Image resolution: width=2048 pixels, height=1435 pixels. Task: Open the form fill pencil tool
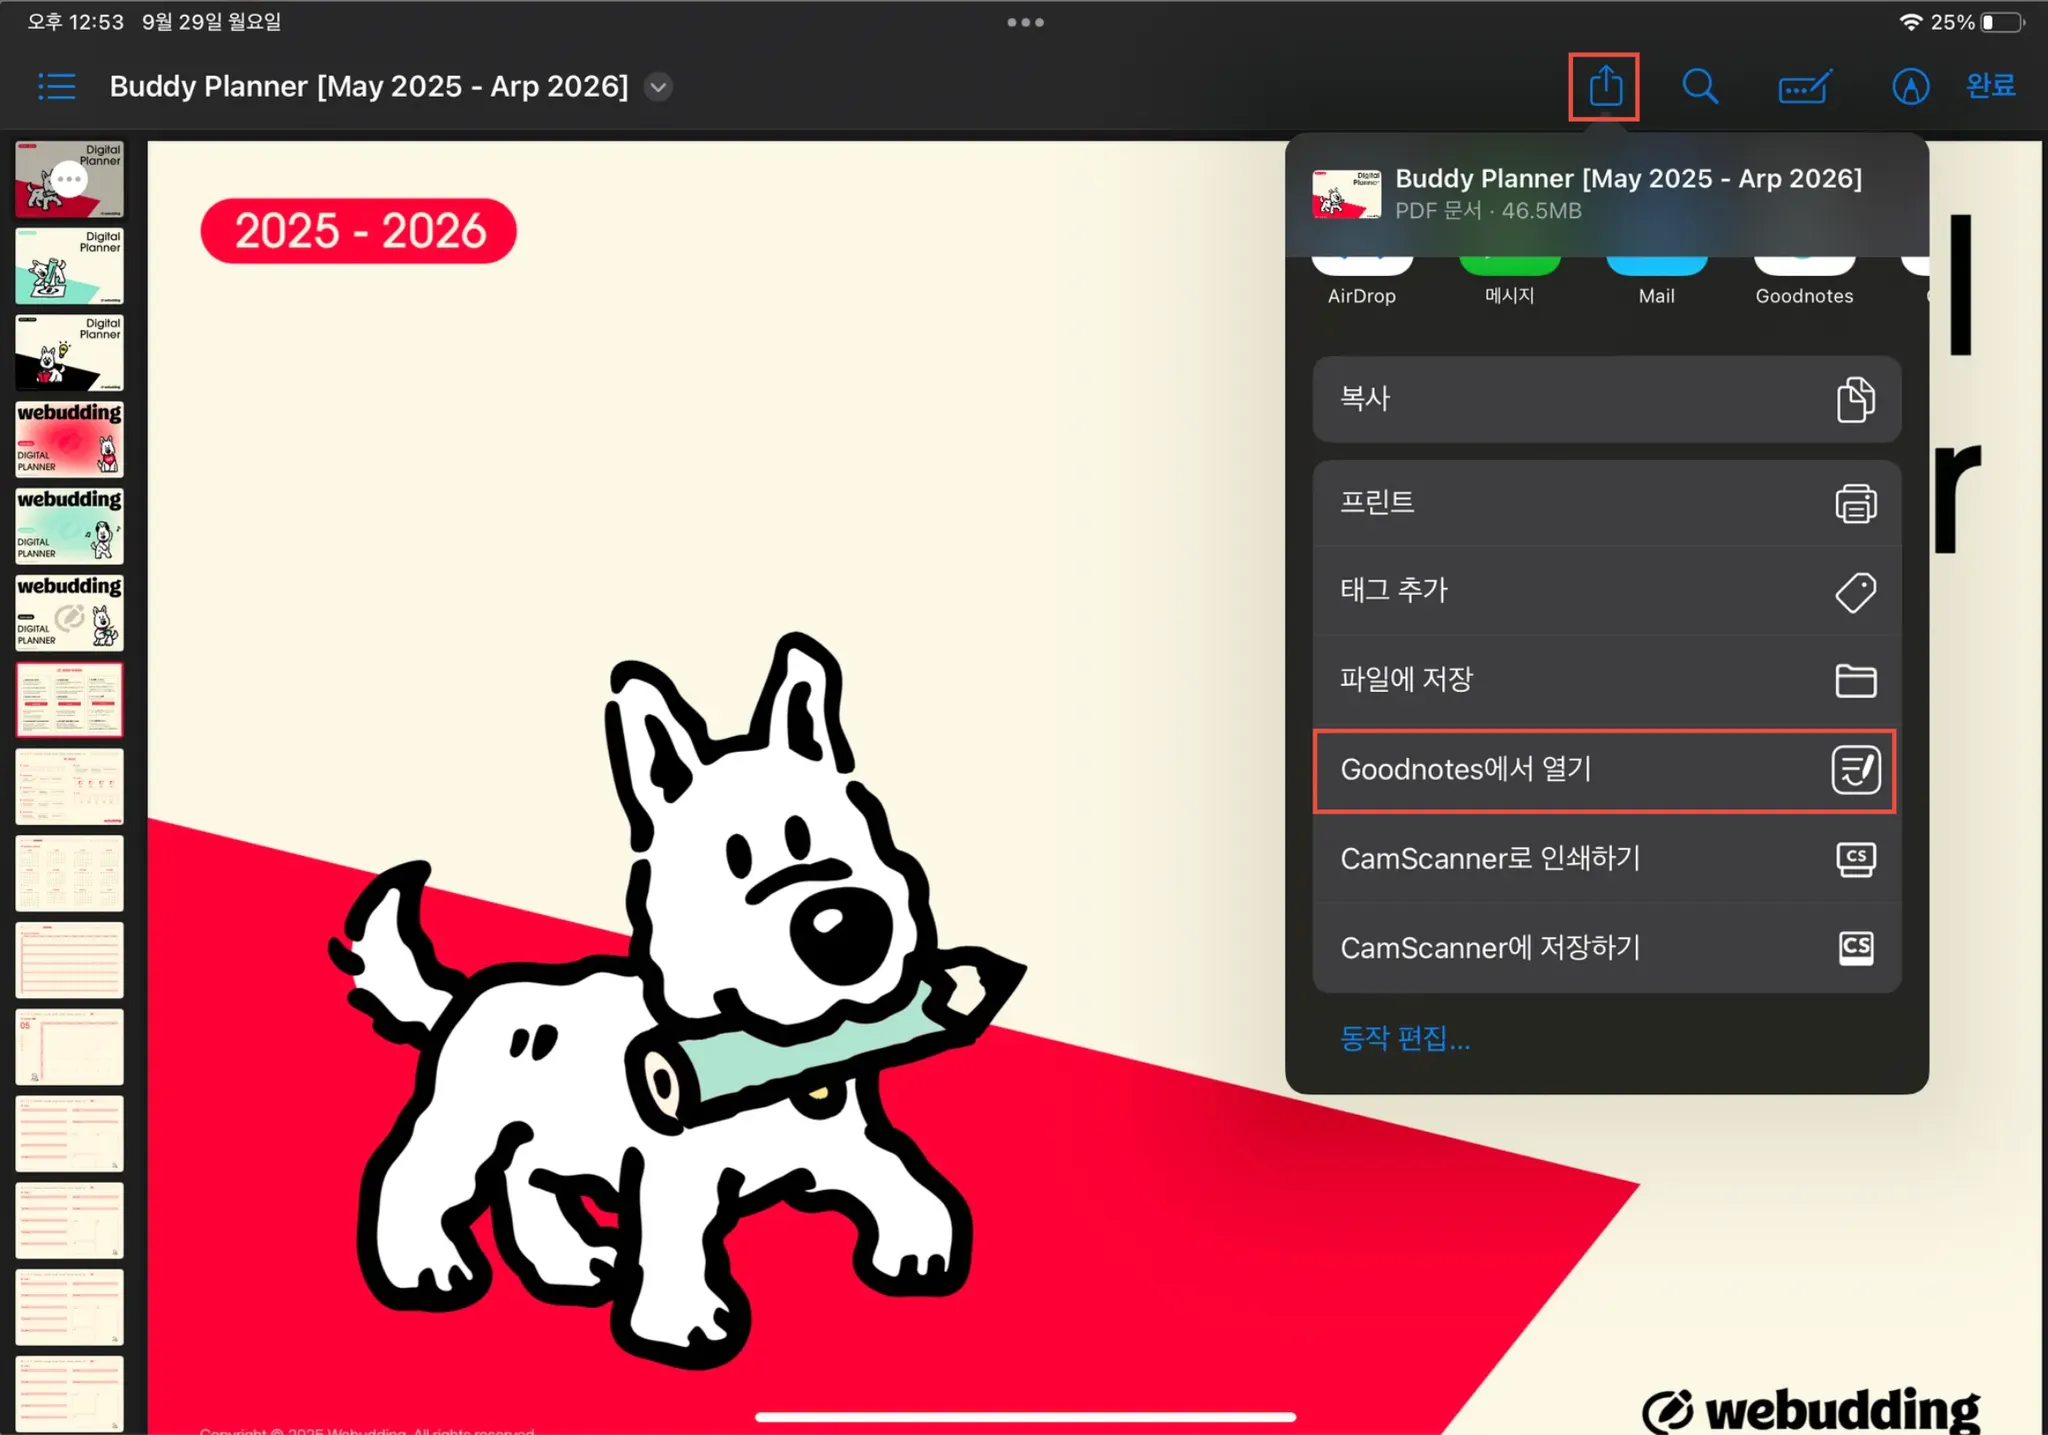click(1804, 87)
